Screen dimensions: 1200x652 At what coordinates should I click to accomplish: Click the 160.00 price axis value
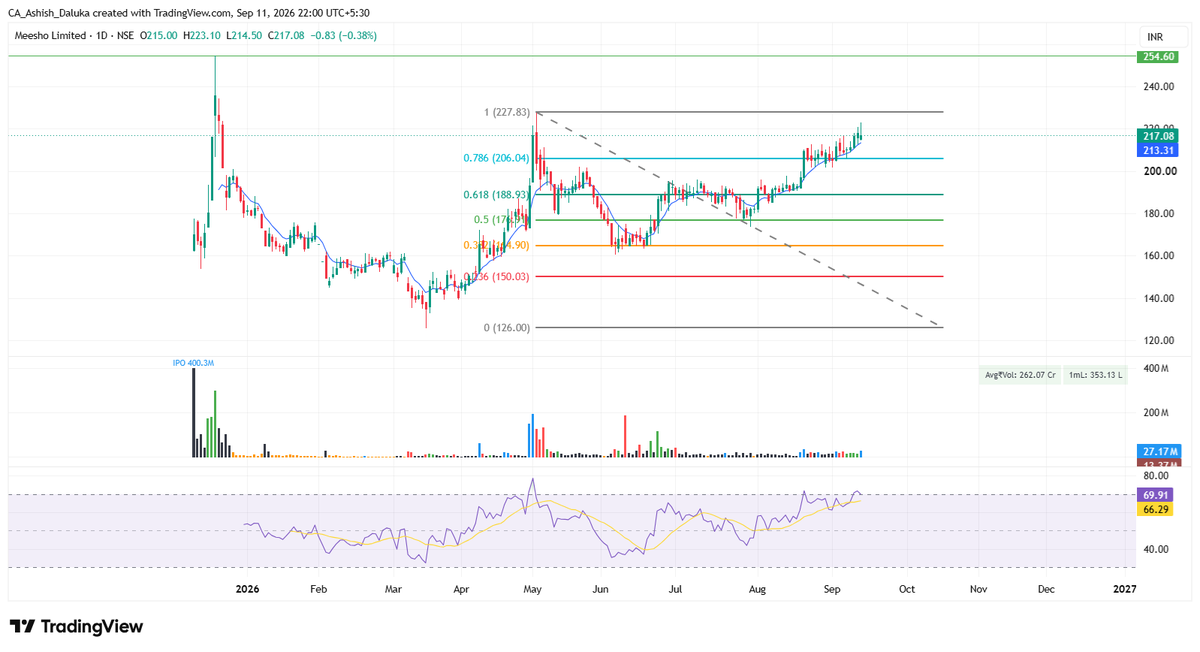(x=1158, y=256)
